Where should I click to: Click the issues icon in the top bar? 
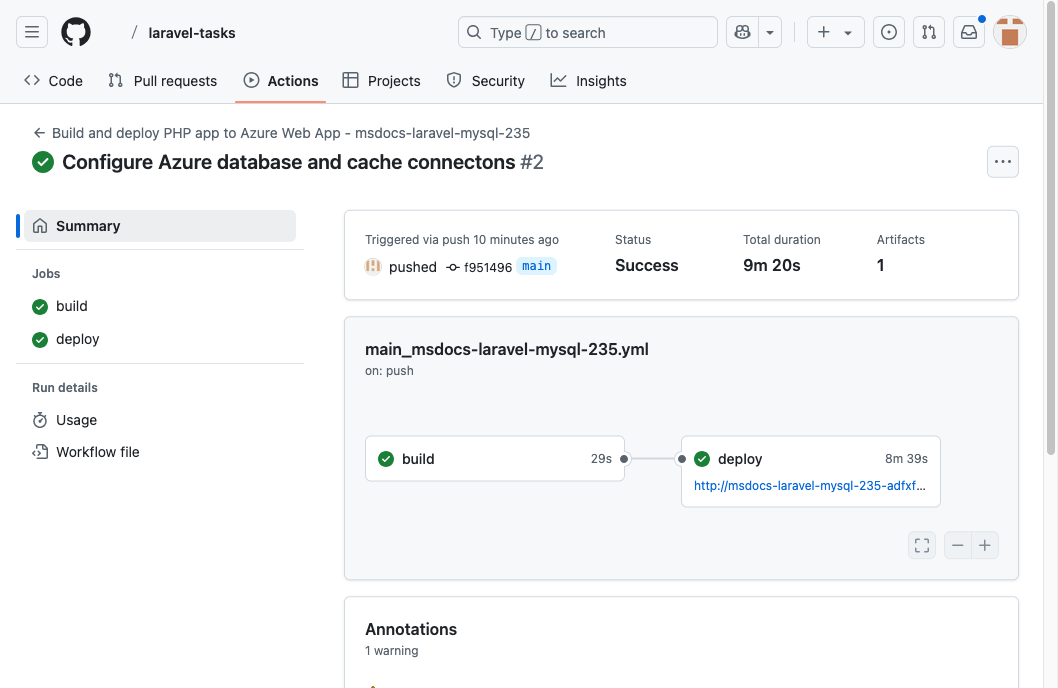point(888,31)
